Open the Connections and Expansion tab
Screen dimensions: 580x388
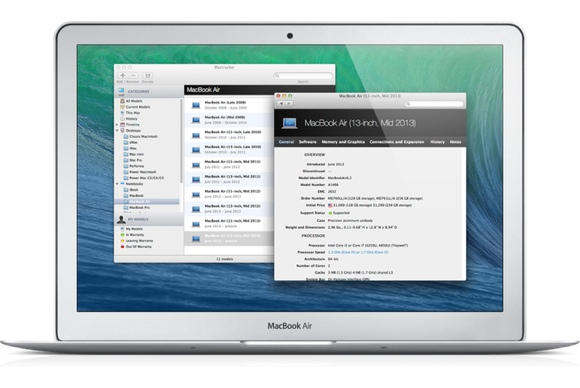click(397, 142)
